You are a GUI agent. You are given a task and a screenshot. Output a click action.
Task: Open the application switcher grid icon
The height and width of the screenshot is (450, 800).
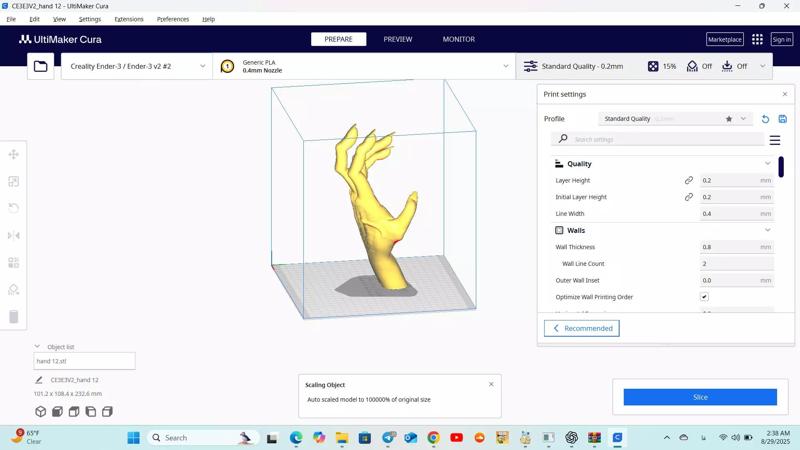click(x=757, y=39)
